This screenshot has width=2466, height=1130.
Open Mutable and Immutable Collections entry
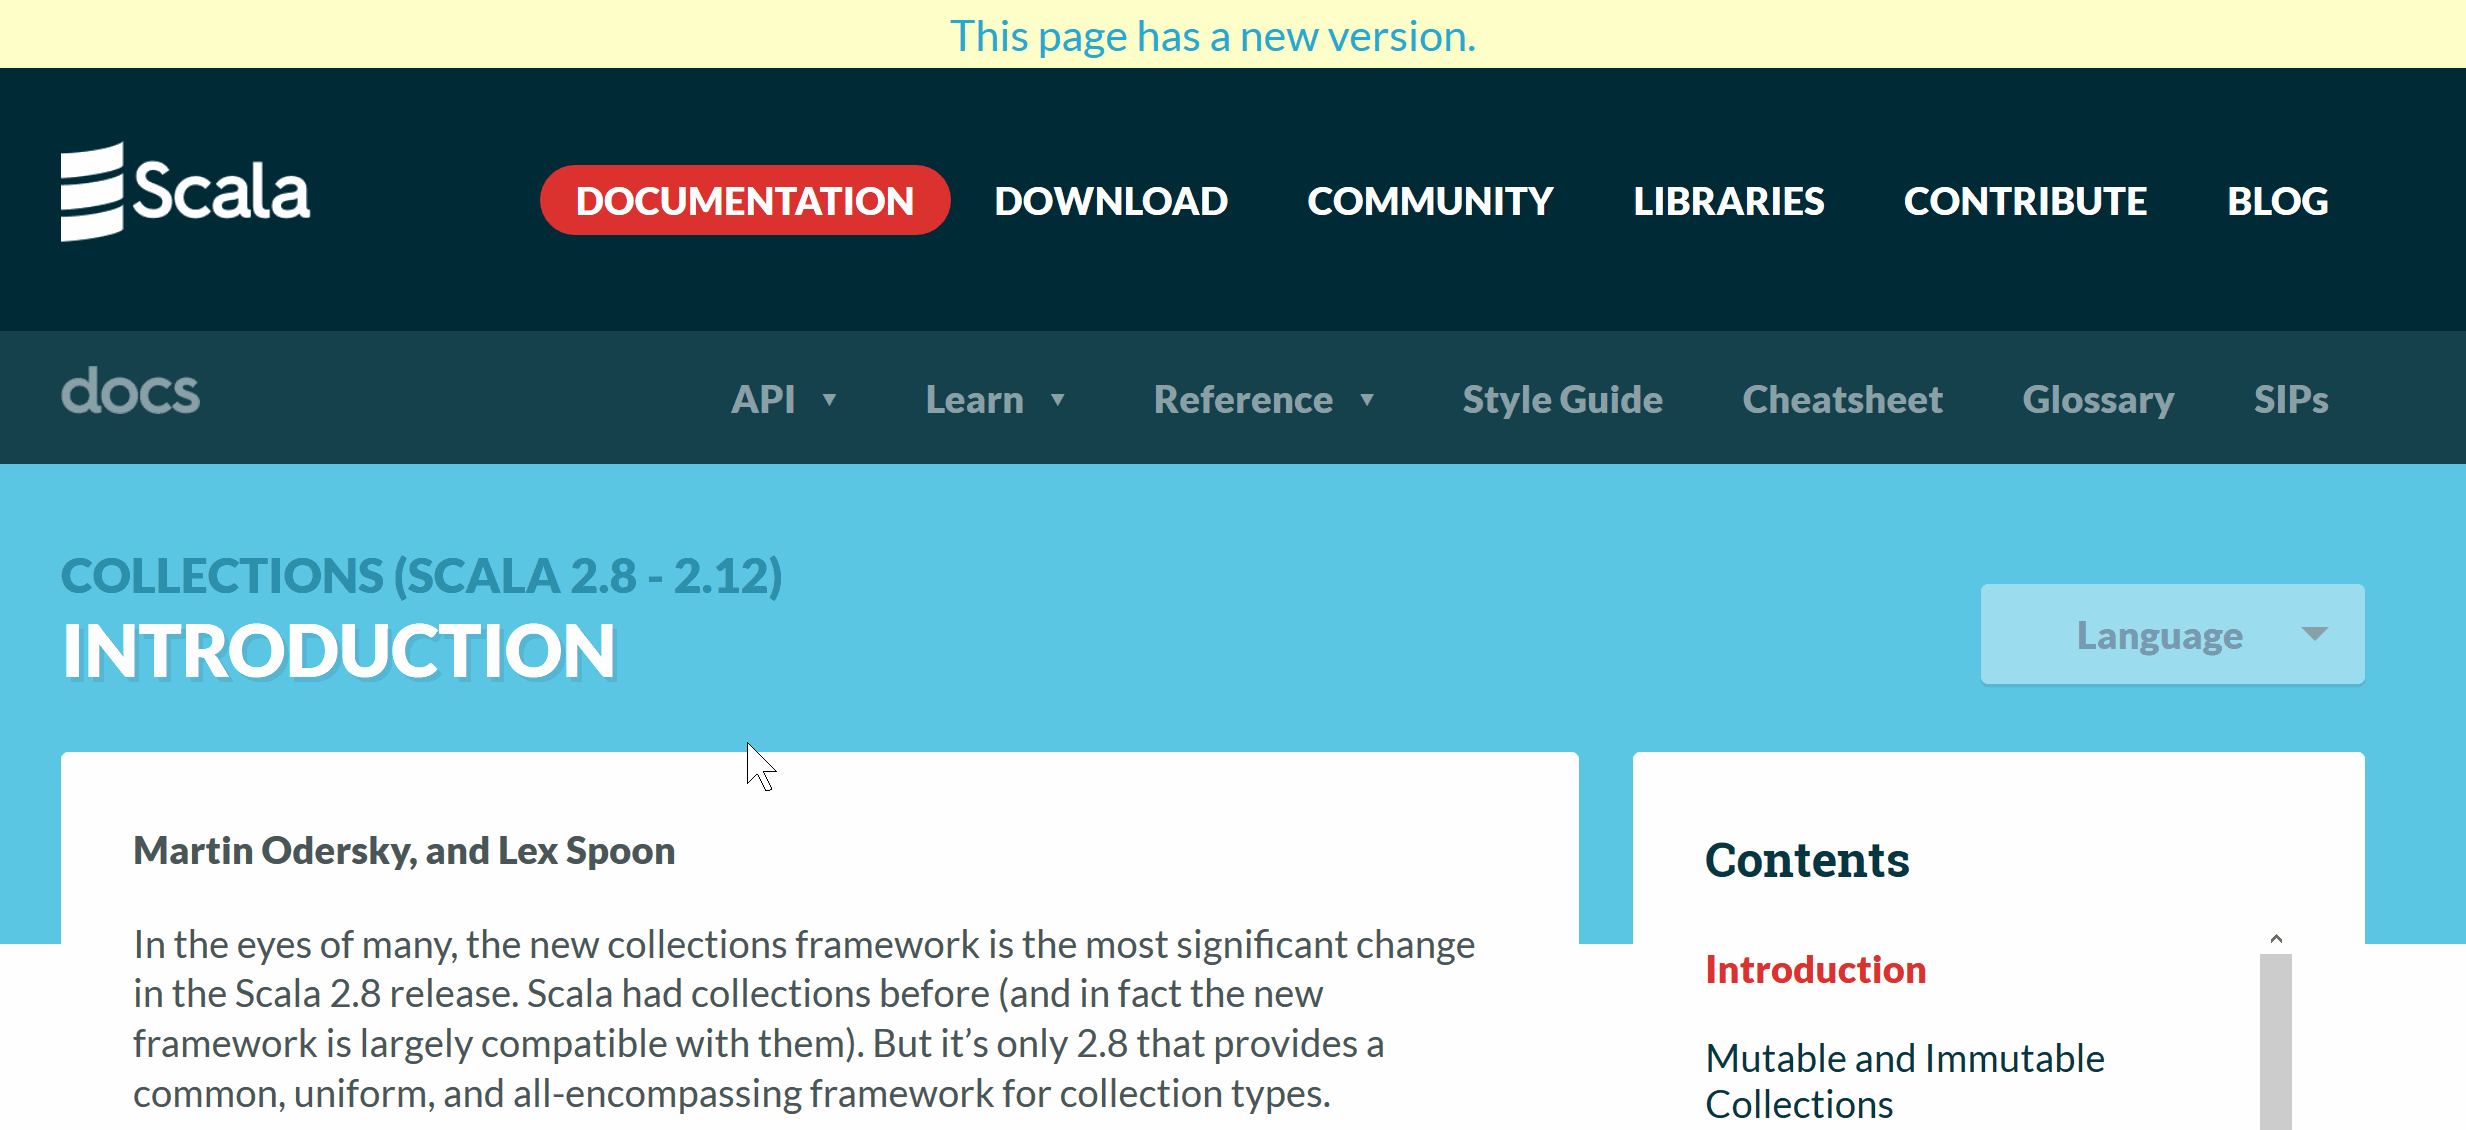click(1904, 1081)
